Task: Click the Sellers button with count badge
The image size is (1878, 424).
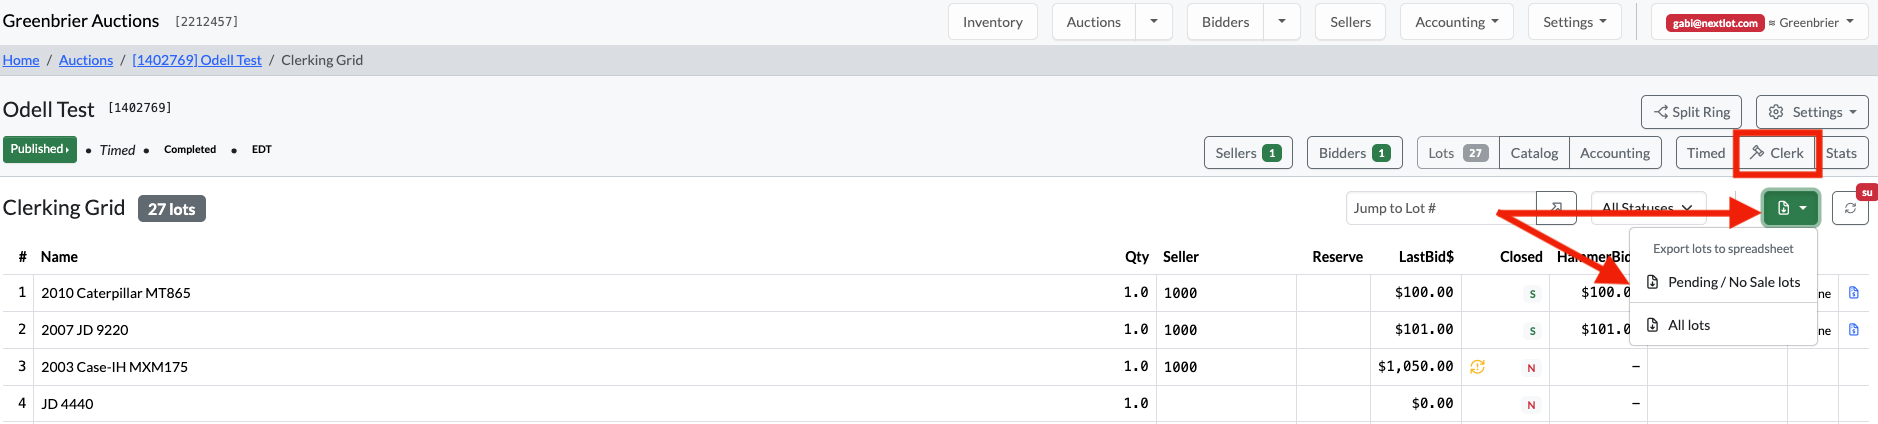Action: 1248,153
